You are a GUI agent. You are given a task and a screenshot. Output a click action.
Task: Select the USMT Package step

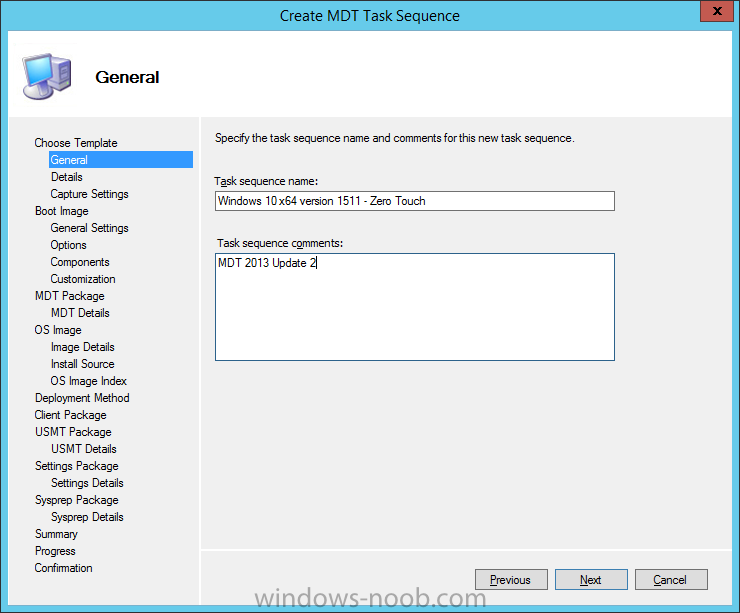coord(73,432)
